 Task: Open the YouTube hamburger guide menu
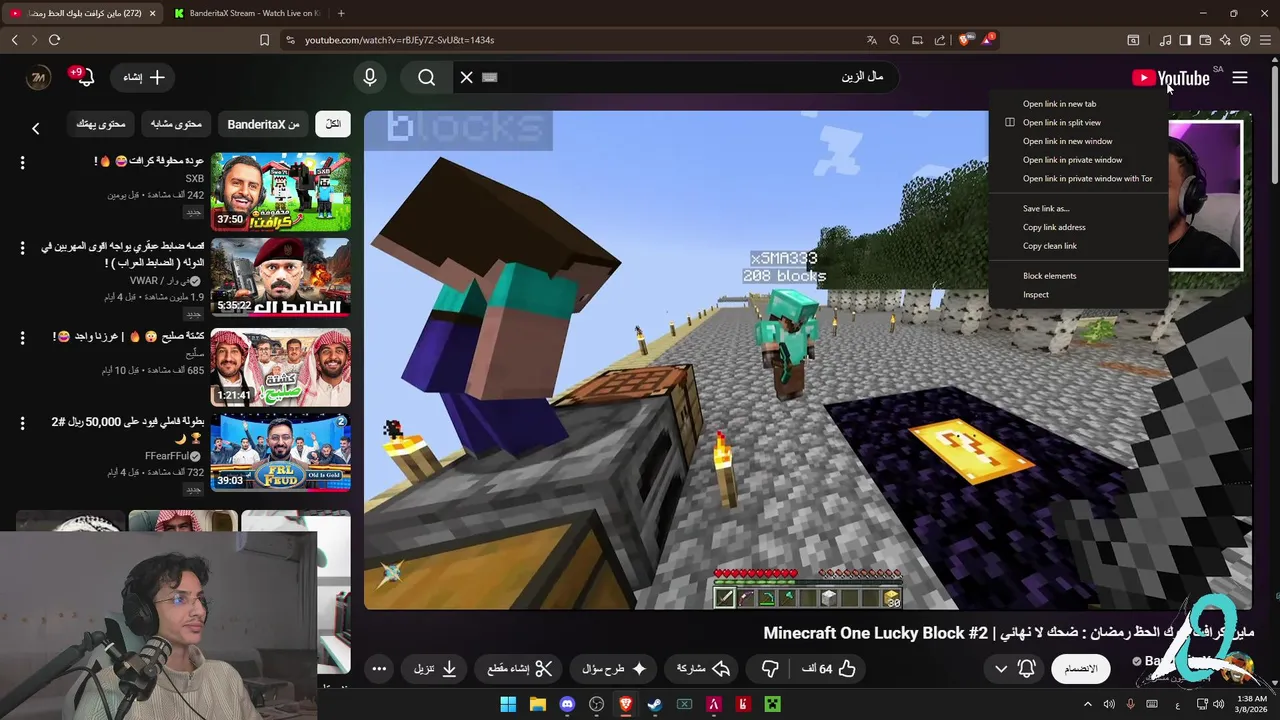[x=1240, y=77]
